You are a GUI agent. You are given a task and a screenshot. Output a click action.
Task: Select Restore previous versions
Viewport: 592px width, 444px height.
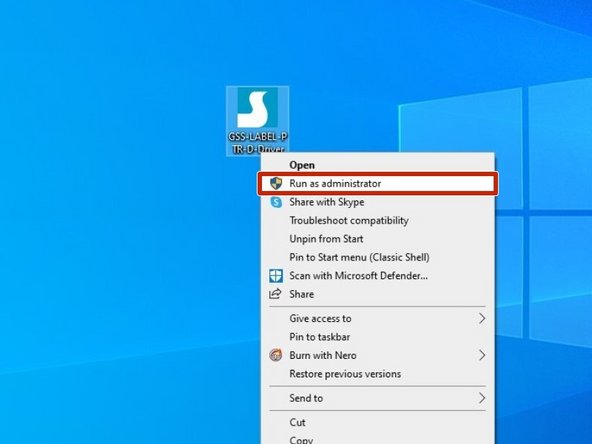point(378,374)
